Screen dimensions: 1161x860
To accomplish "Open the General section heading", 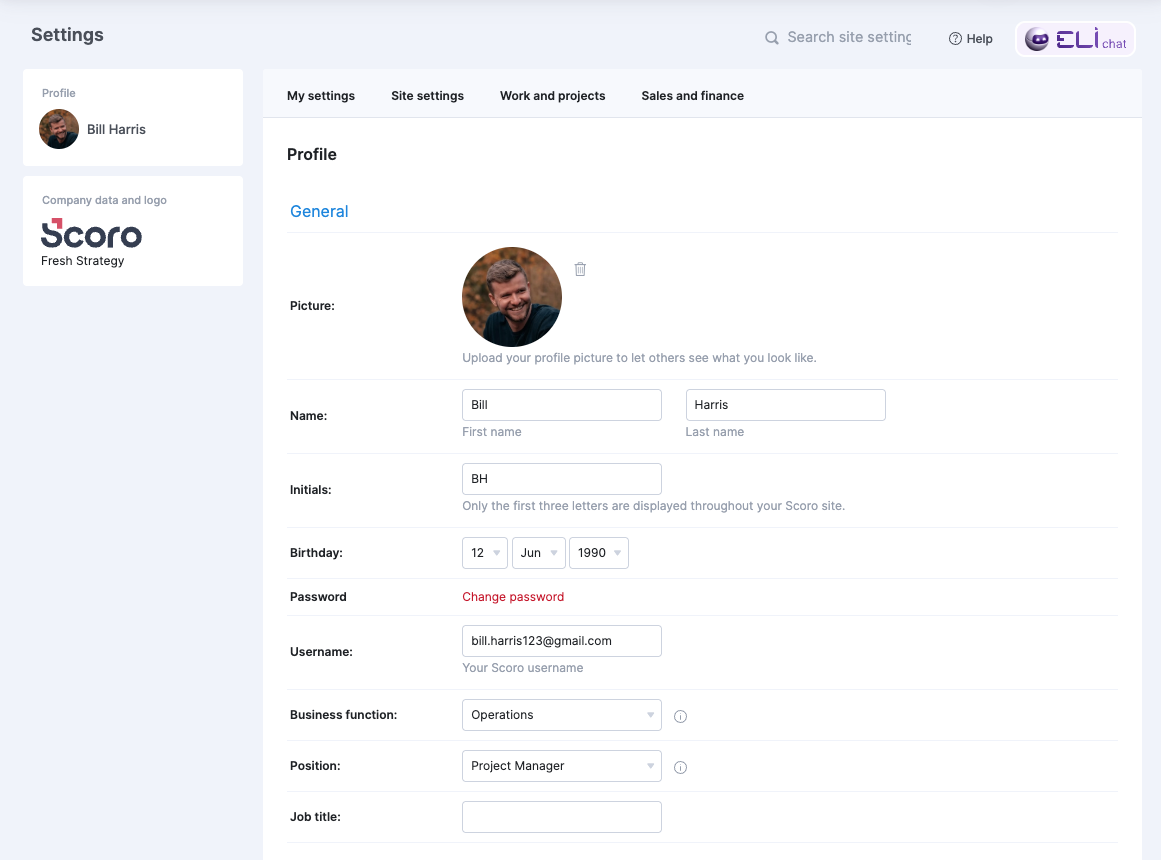I will (319, 211).
